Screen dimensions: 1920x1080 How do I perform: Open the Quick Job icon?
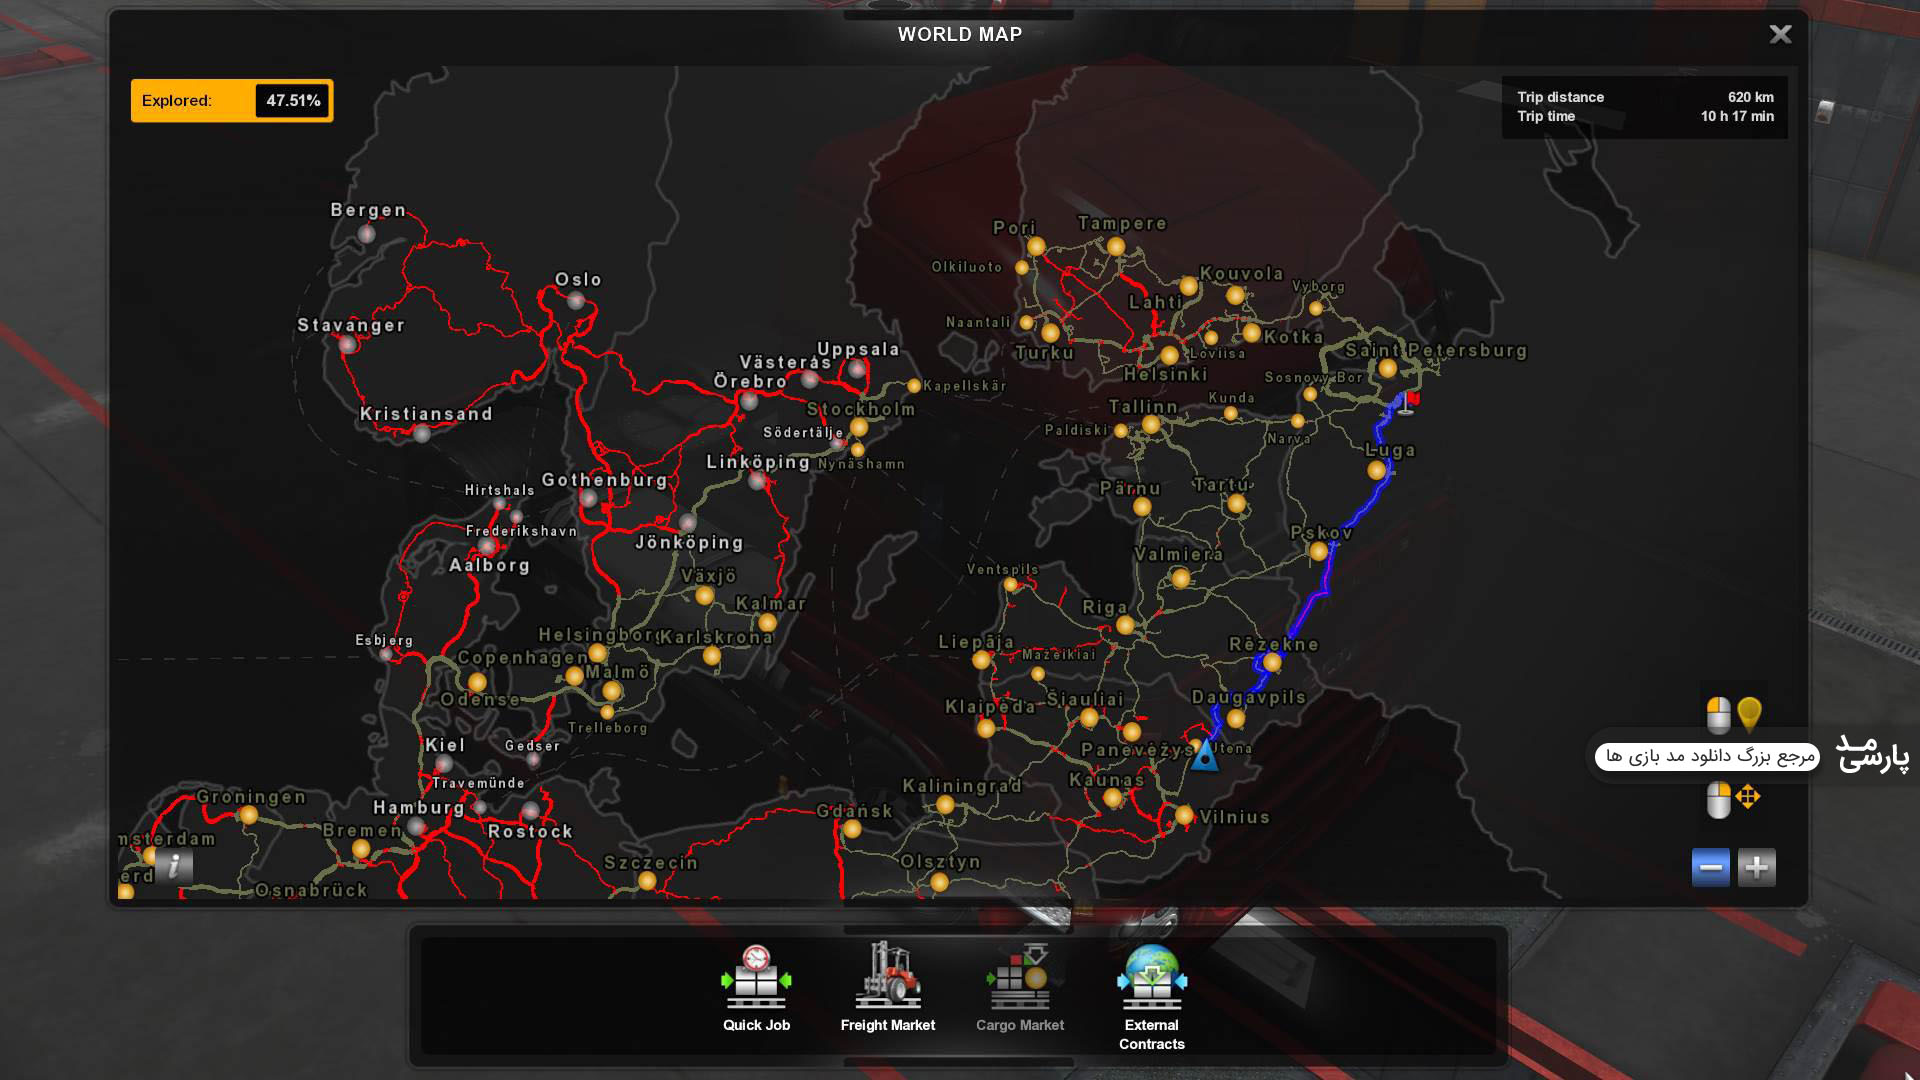tap(756, 976)
